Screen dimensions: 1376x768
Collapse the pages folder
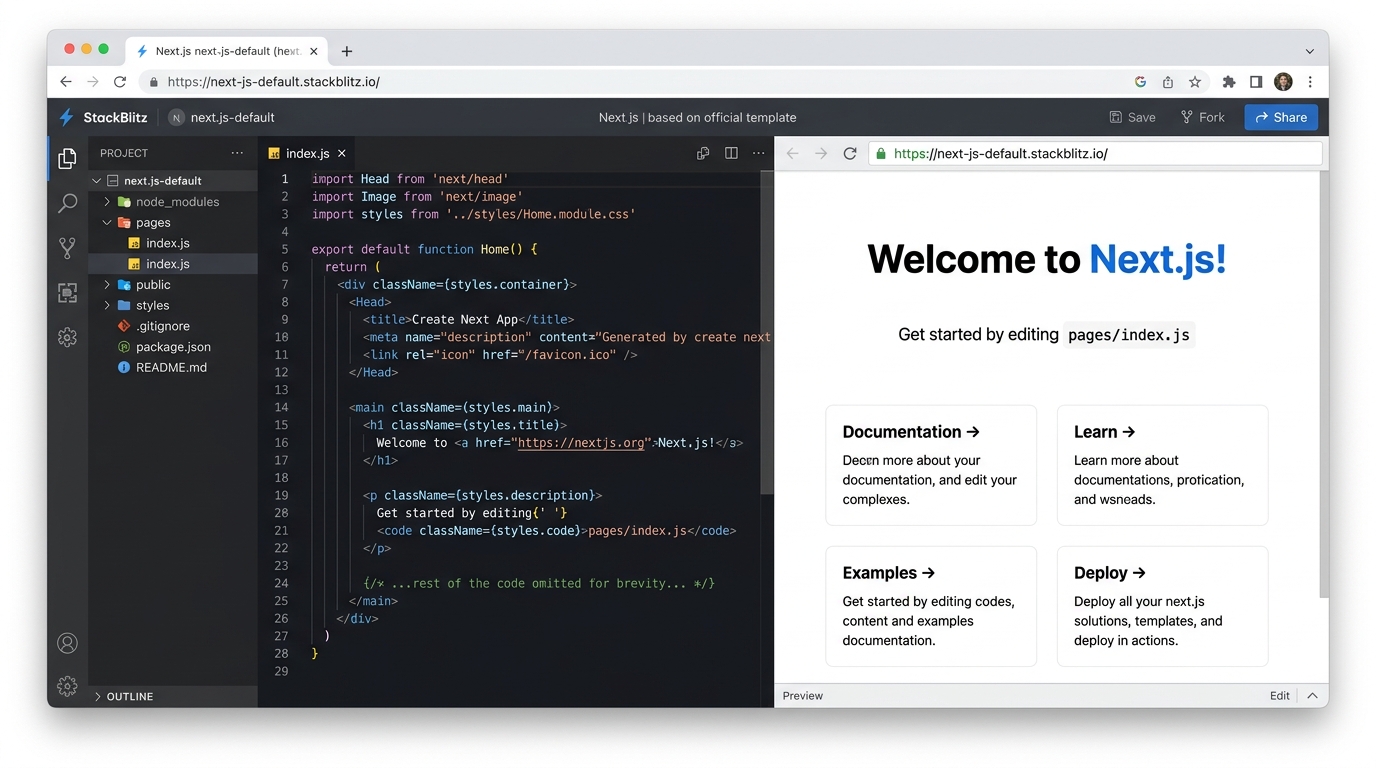[108, 223]
